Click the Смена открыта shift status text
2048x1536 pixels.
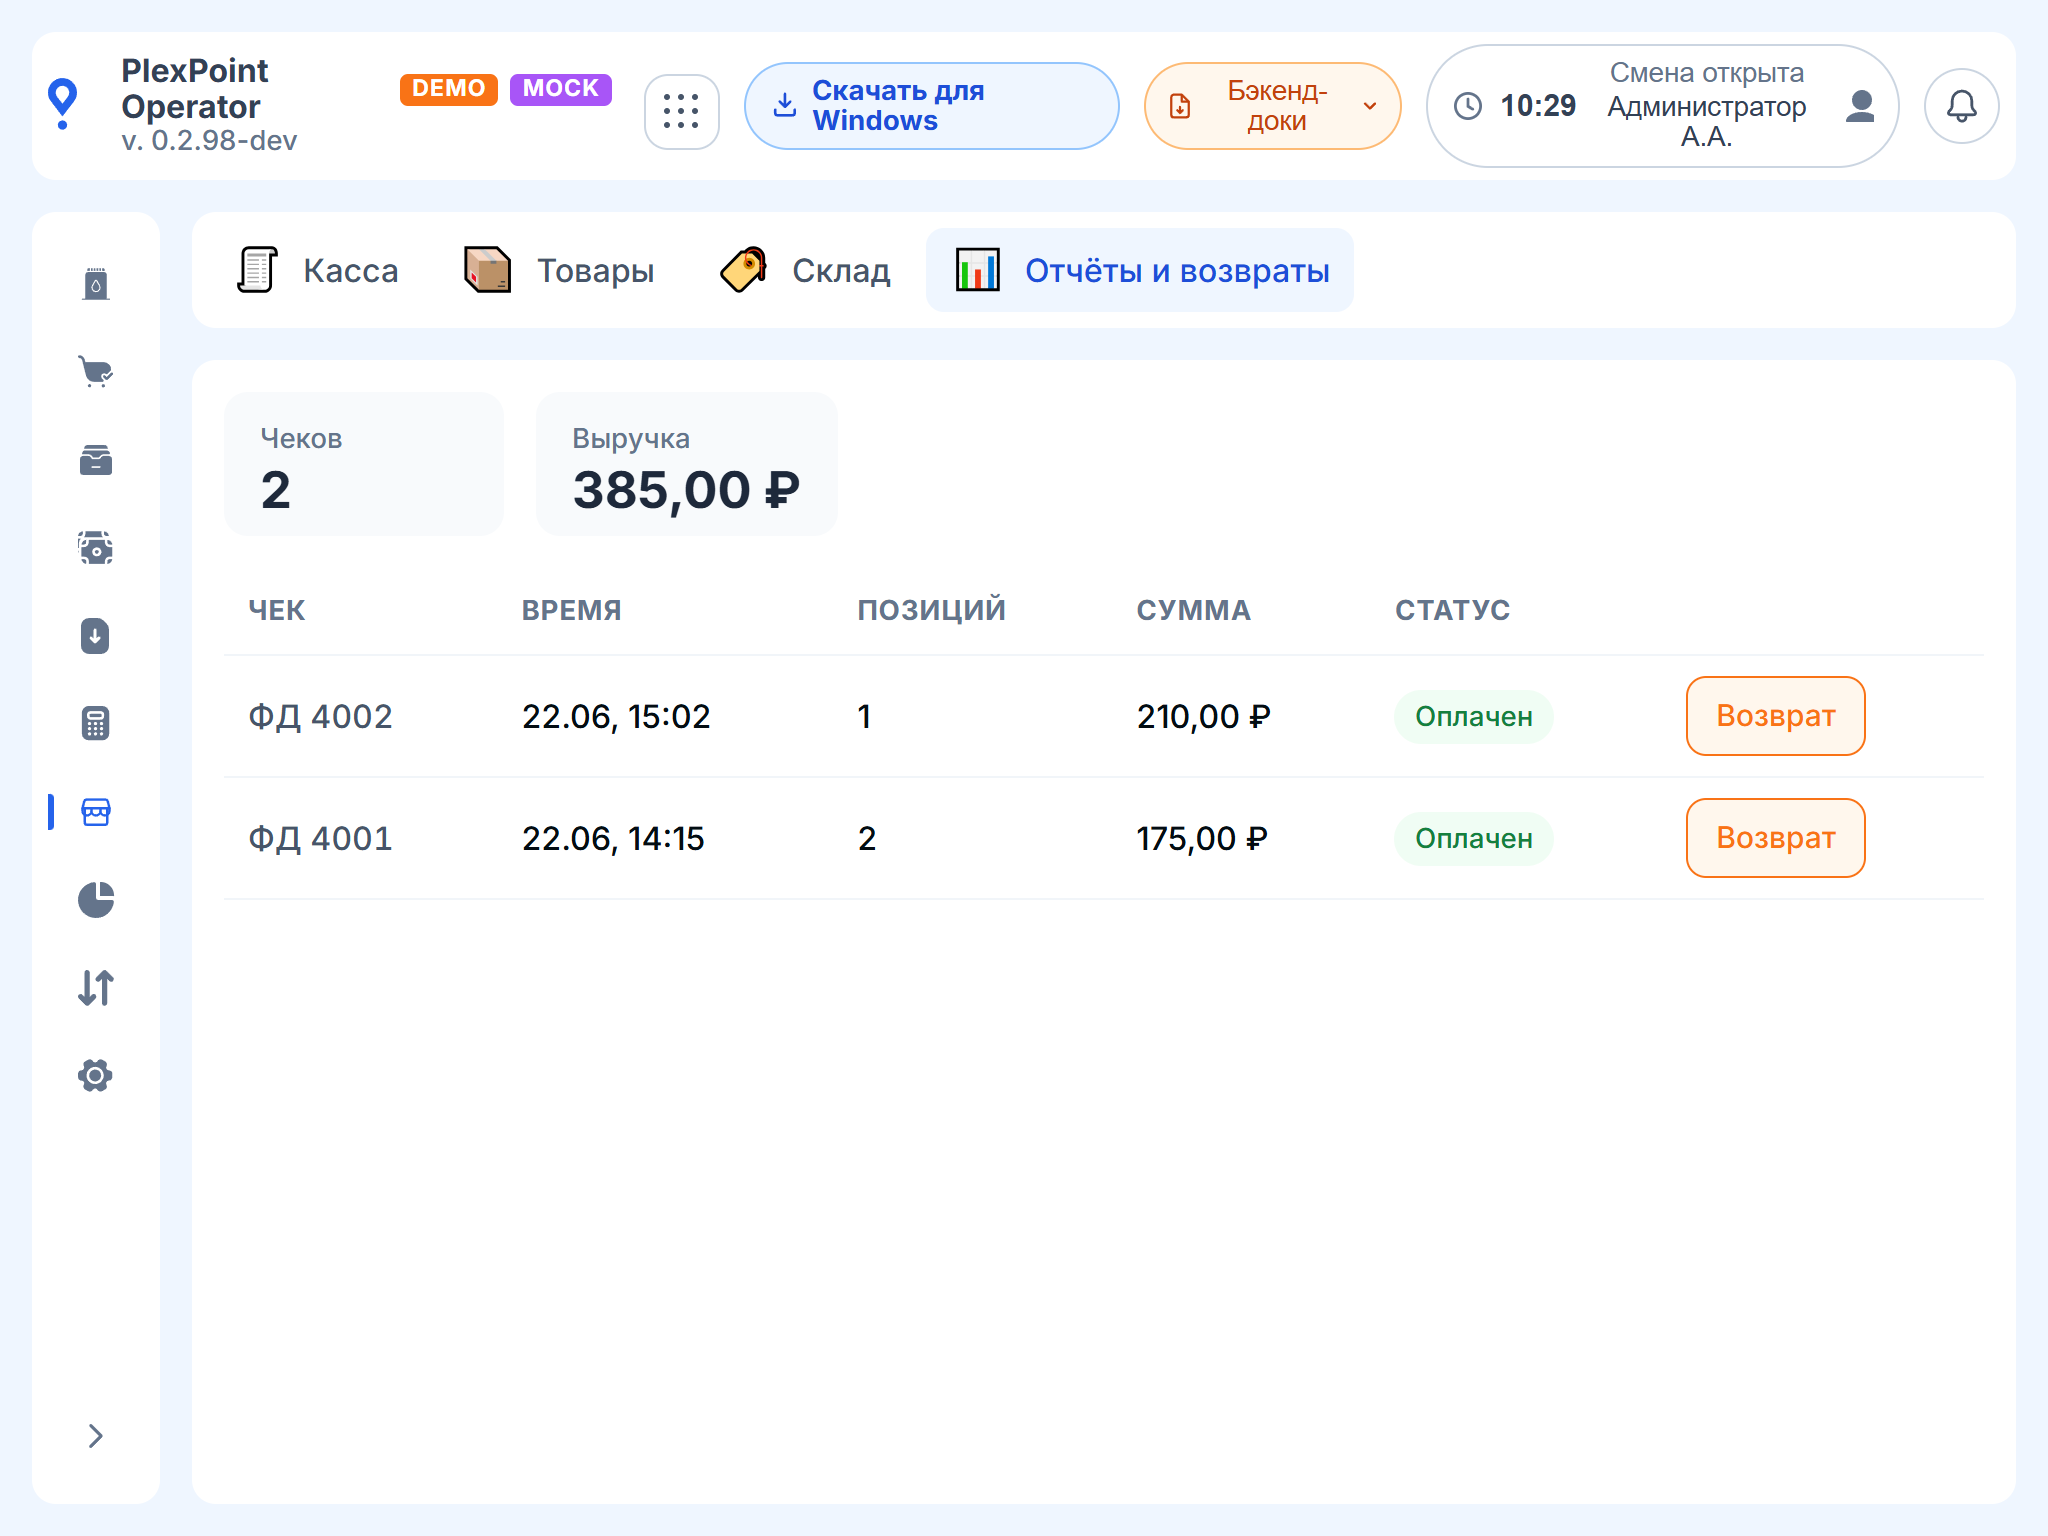(1707, 73)
